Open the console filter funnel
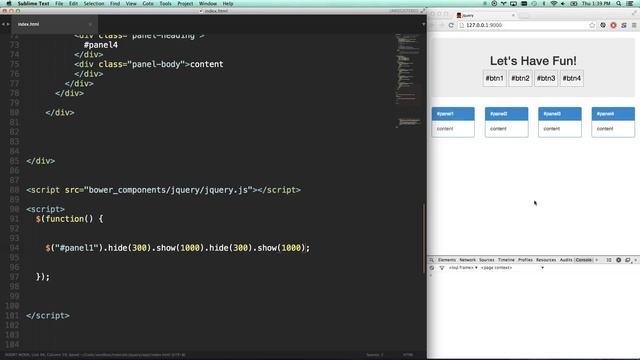This screenshot has height=360, width=640. click(x=442, y=268)
